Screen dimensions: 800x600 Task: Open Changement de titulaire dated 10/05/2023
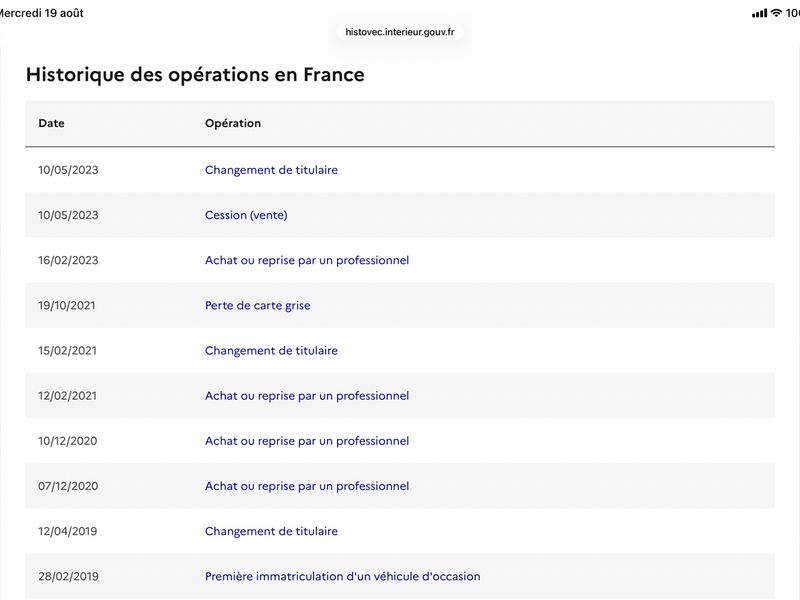click(271, 170)
